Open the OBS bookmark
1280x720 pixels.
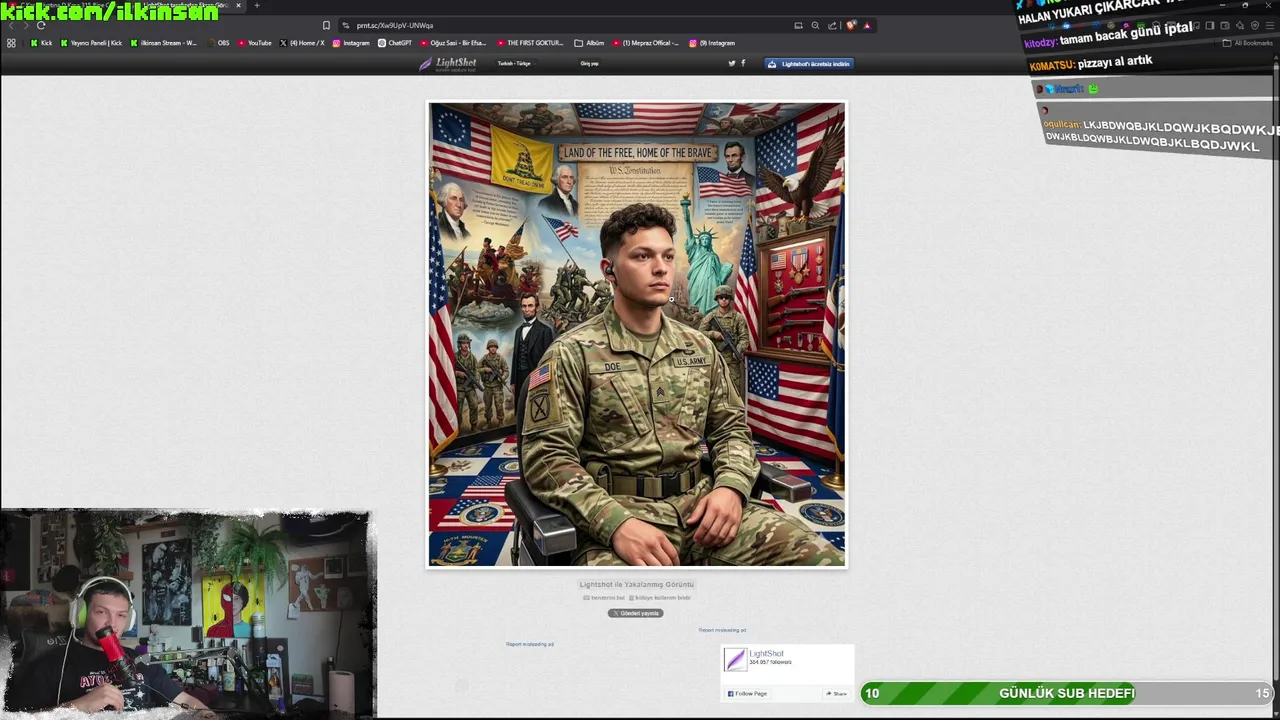219,43
